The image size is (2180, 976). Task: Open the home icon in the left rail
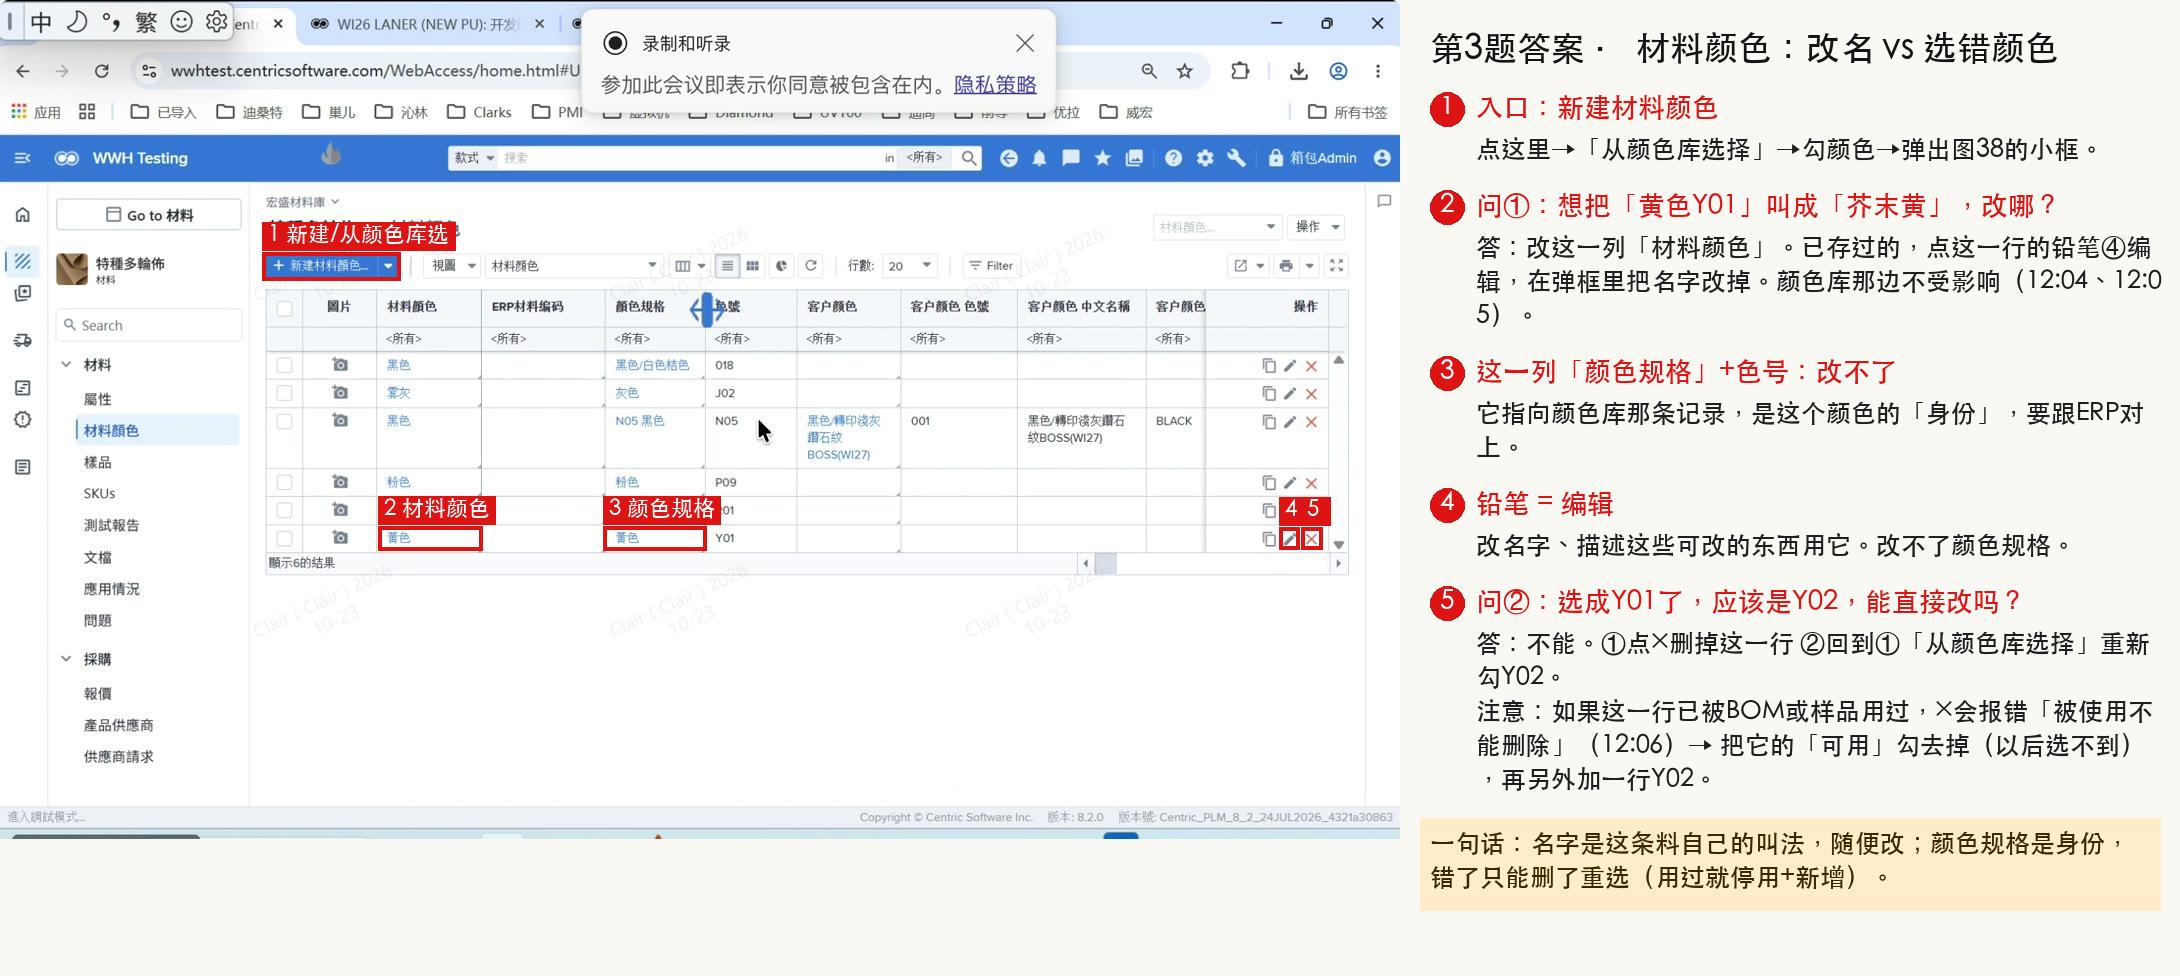23,214
